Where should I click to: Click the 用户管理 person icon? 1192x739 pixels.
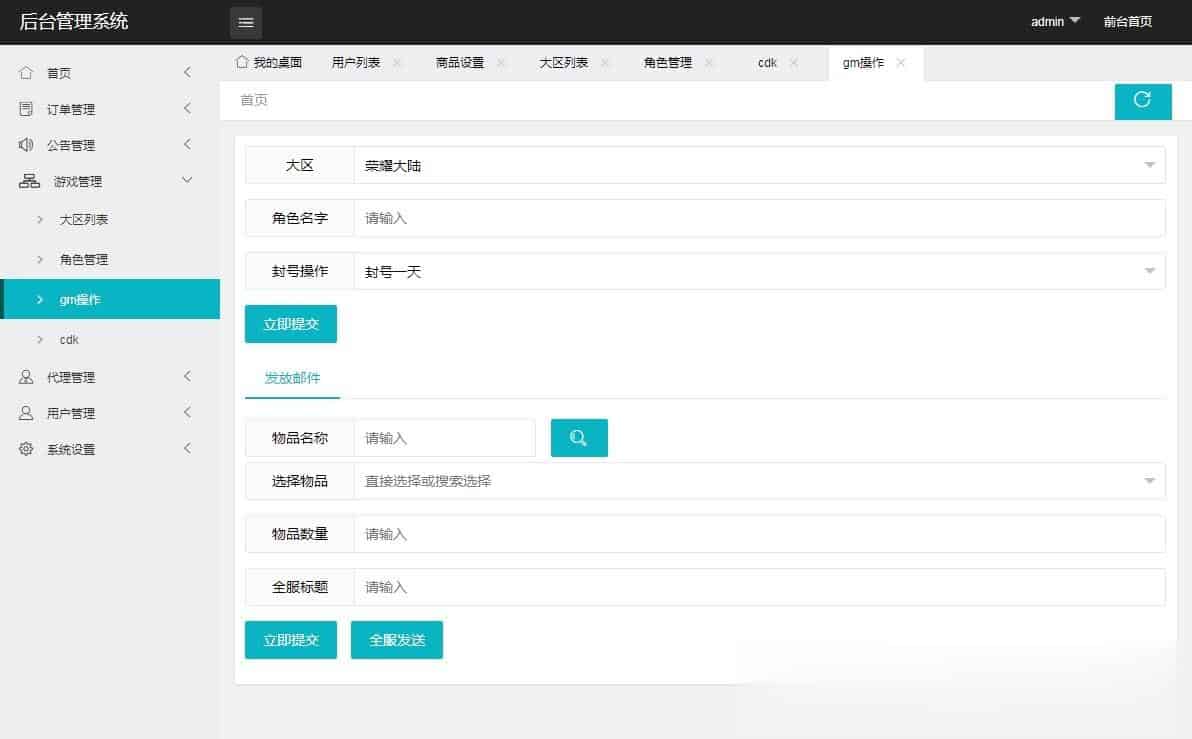click(26, 413)
